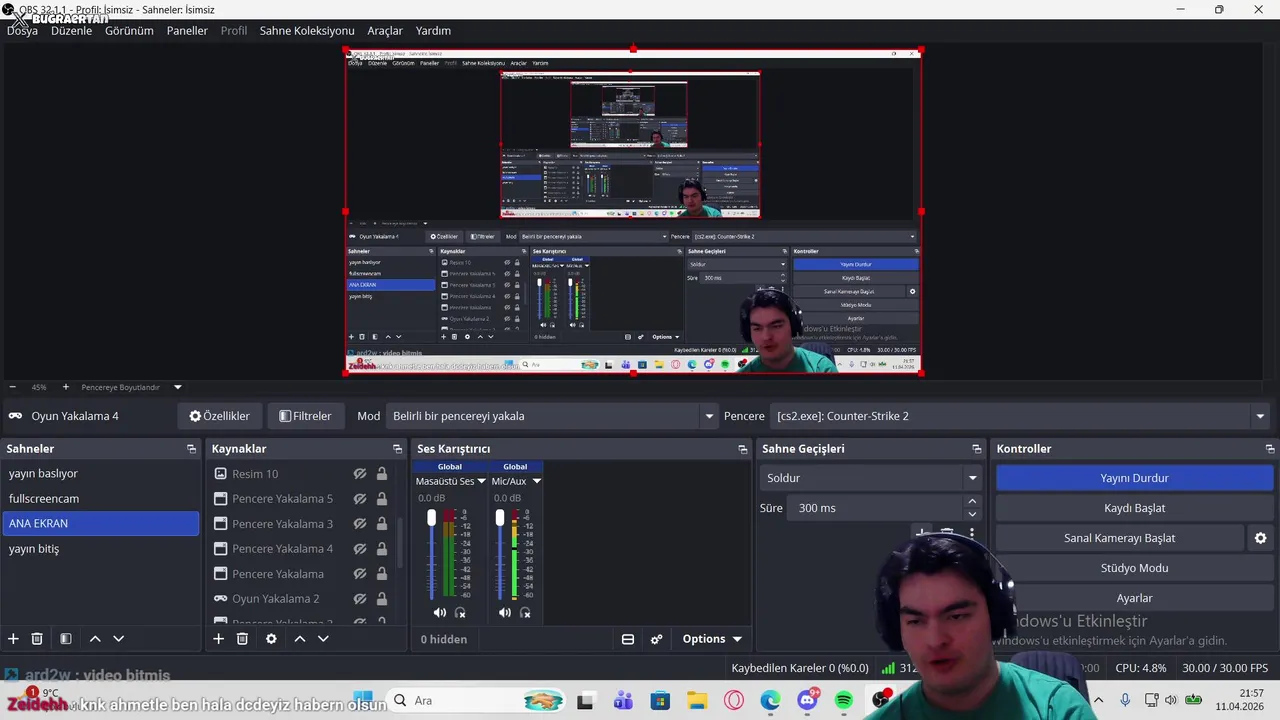The width and height of the screenshot is (1280, 720).
Task: Add a new source in Kaynaklar
Action: click(x=218, y=639)
